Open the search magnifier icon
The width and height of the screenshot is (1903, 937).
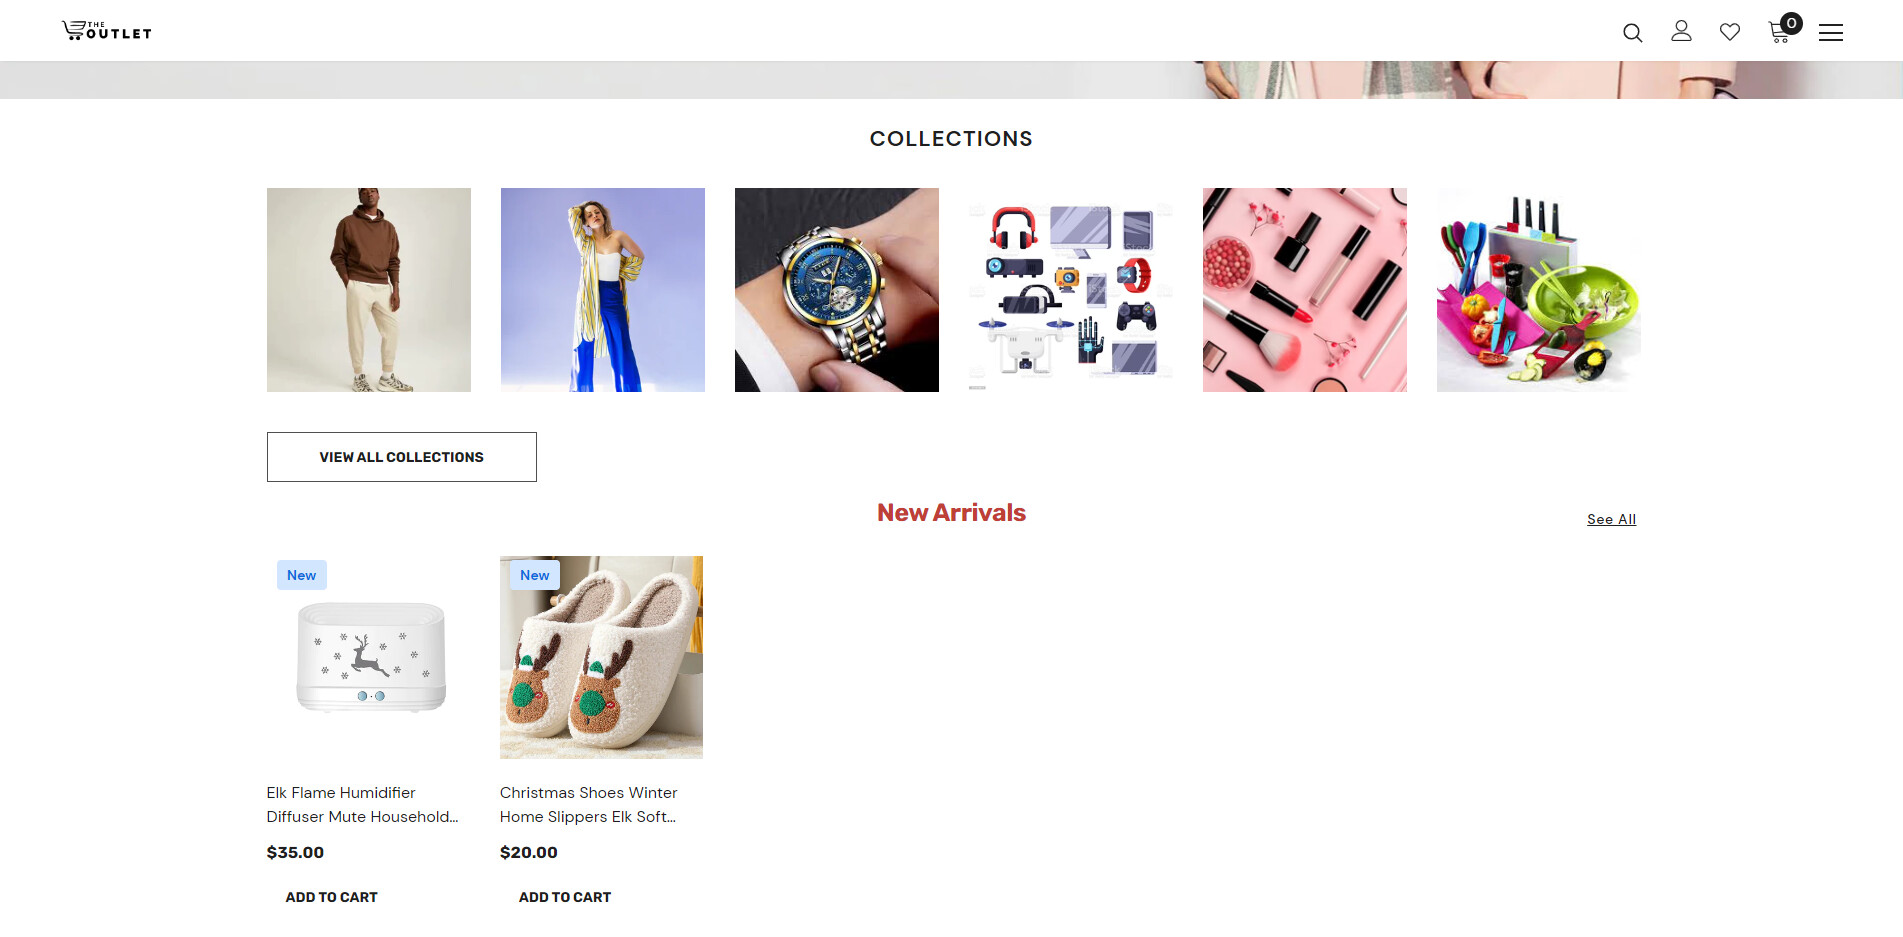pyautogui.click(x=1632, y=32)
